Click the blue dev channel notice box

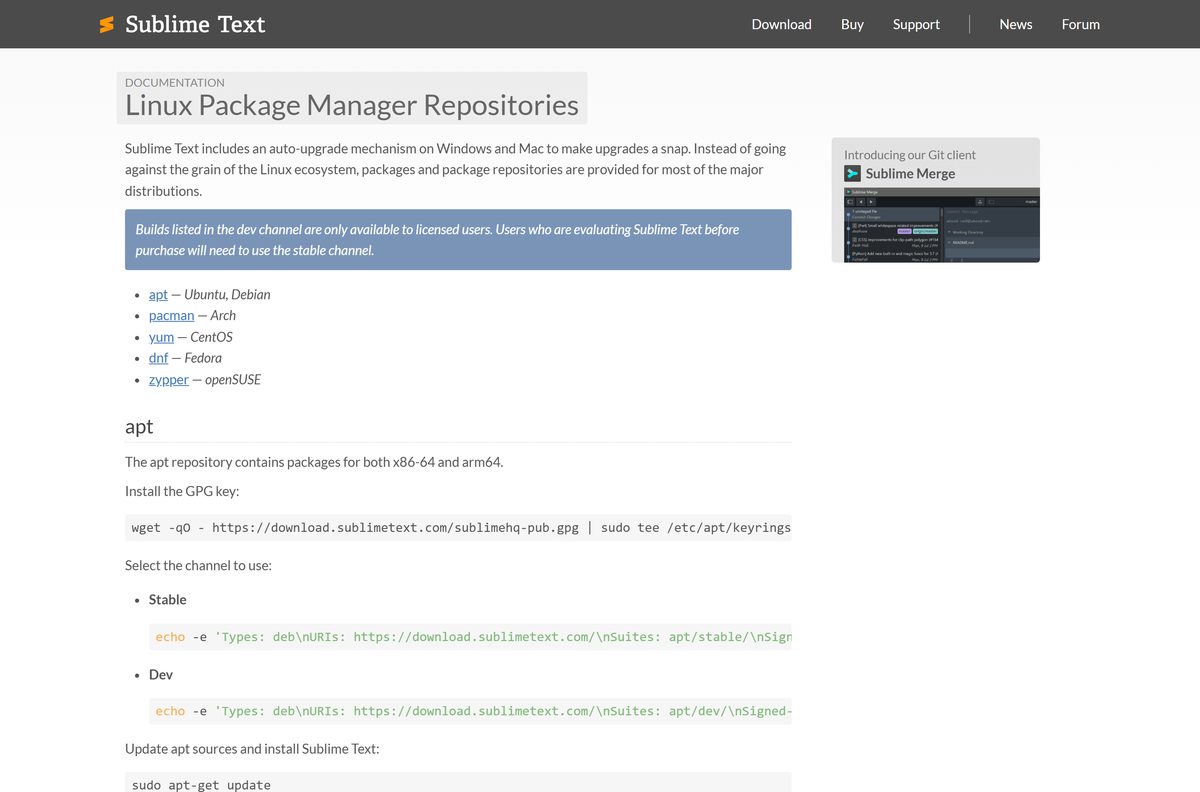[458, 239]
